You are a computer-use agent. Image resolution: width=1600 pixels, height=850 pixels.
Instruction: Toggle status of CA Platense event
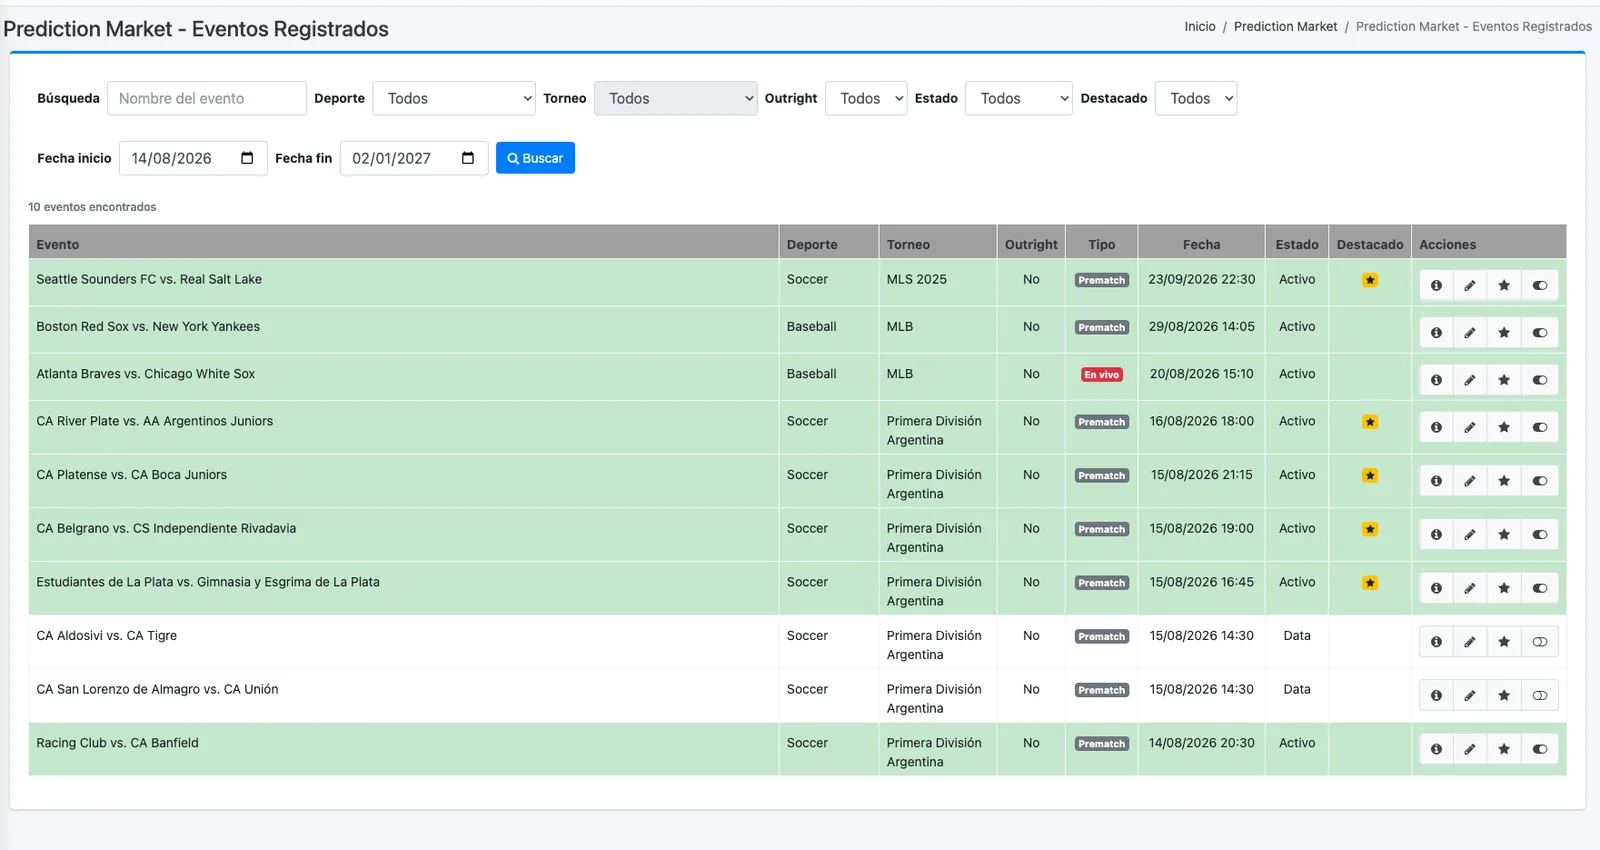pyautogui.click(x=1540, y=481)
